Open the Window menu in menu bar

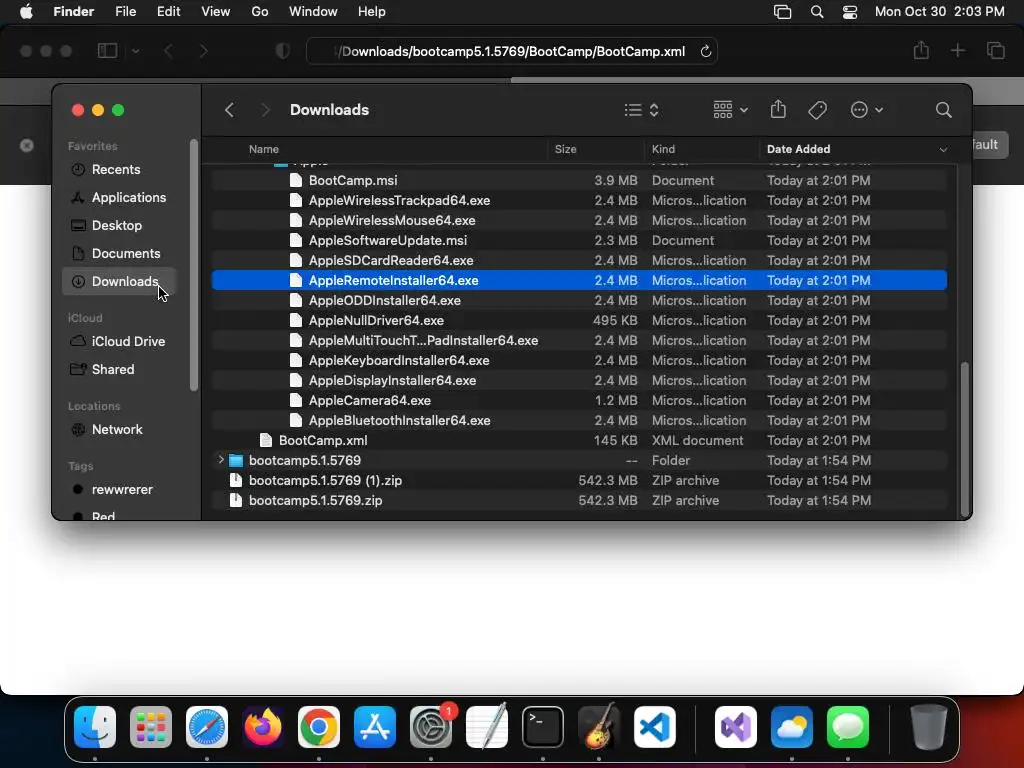pos(313,12)
